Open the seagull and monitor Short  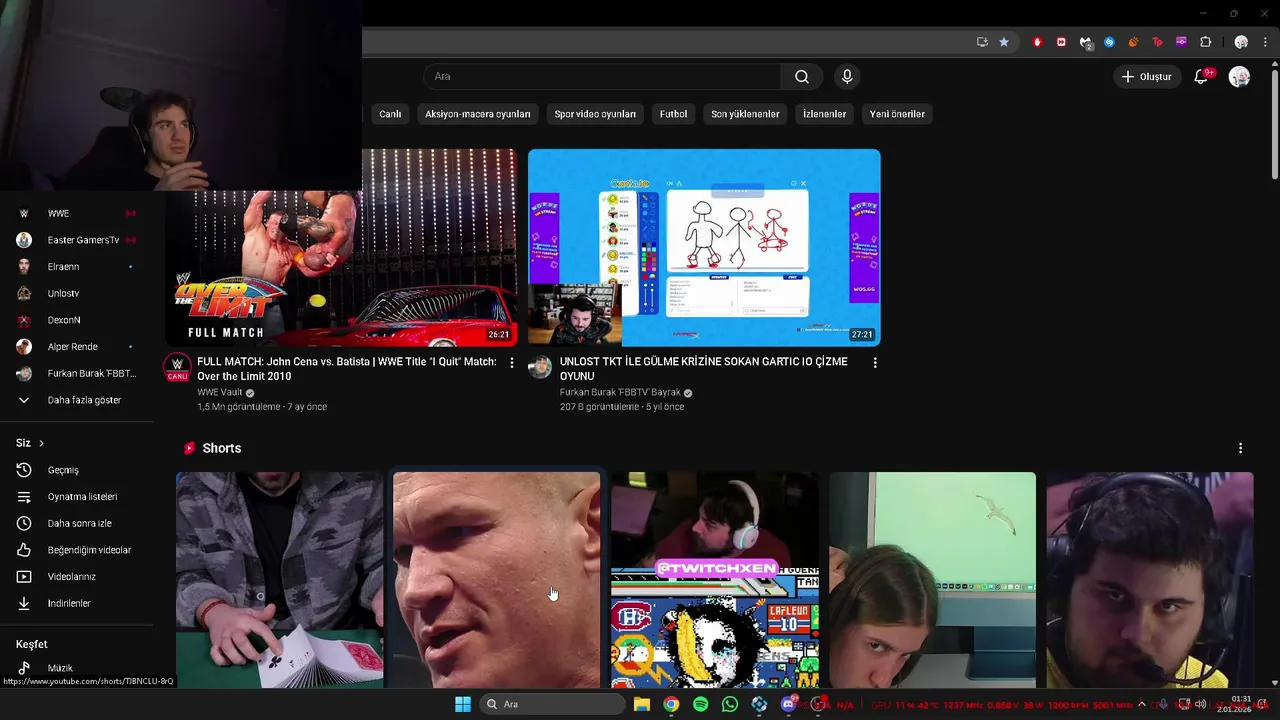tap(932, 580)
